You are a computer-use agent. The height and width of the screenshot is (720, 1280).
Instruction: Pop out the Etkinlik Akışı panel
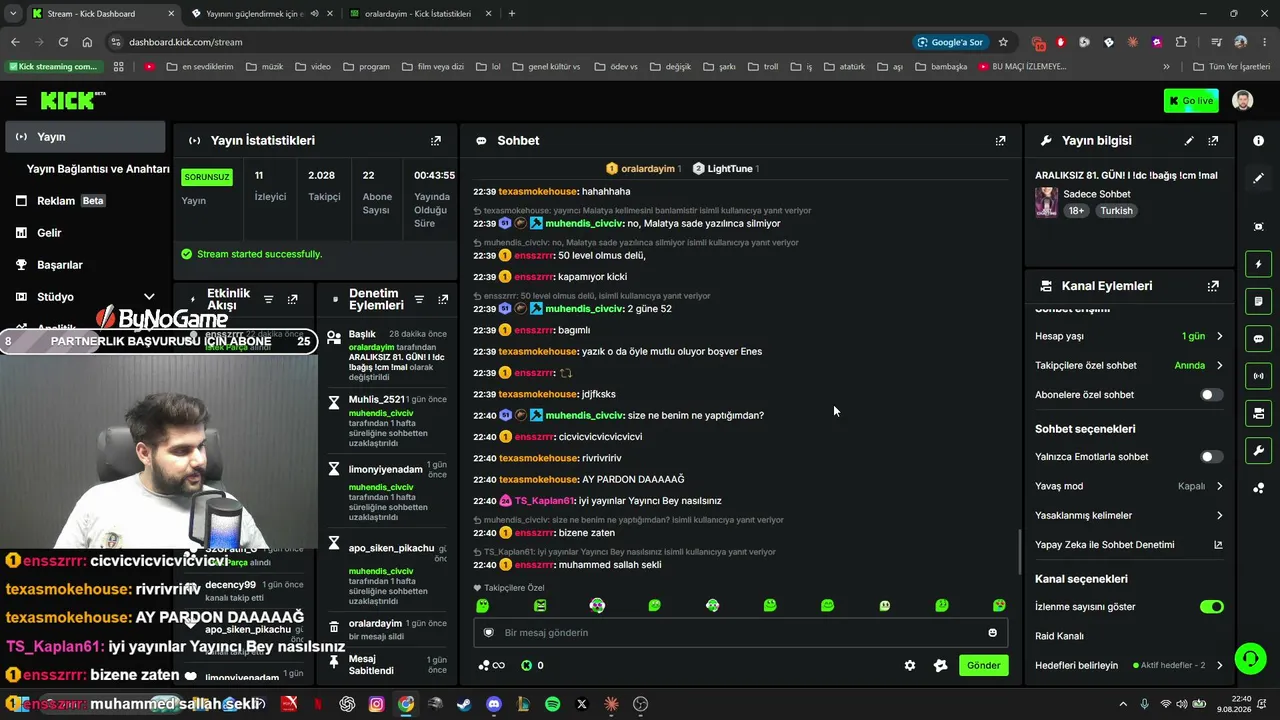pyautogui.click(x=292, y=299)
